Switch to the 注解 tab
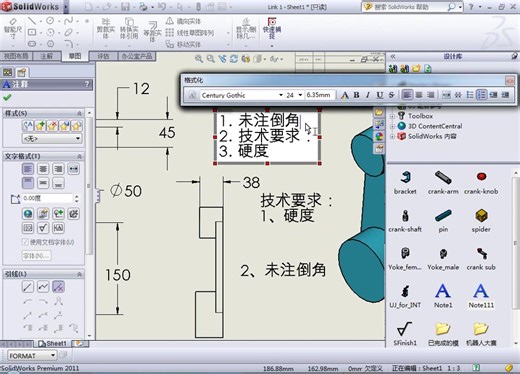520x374 pixels. point(47,56)
